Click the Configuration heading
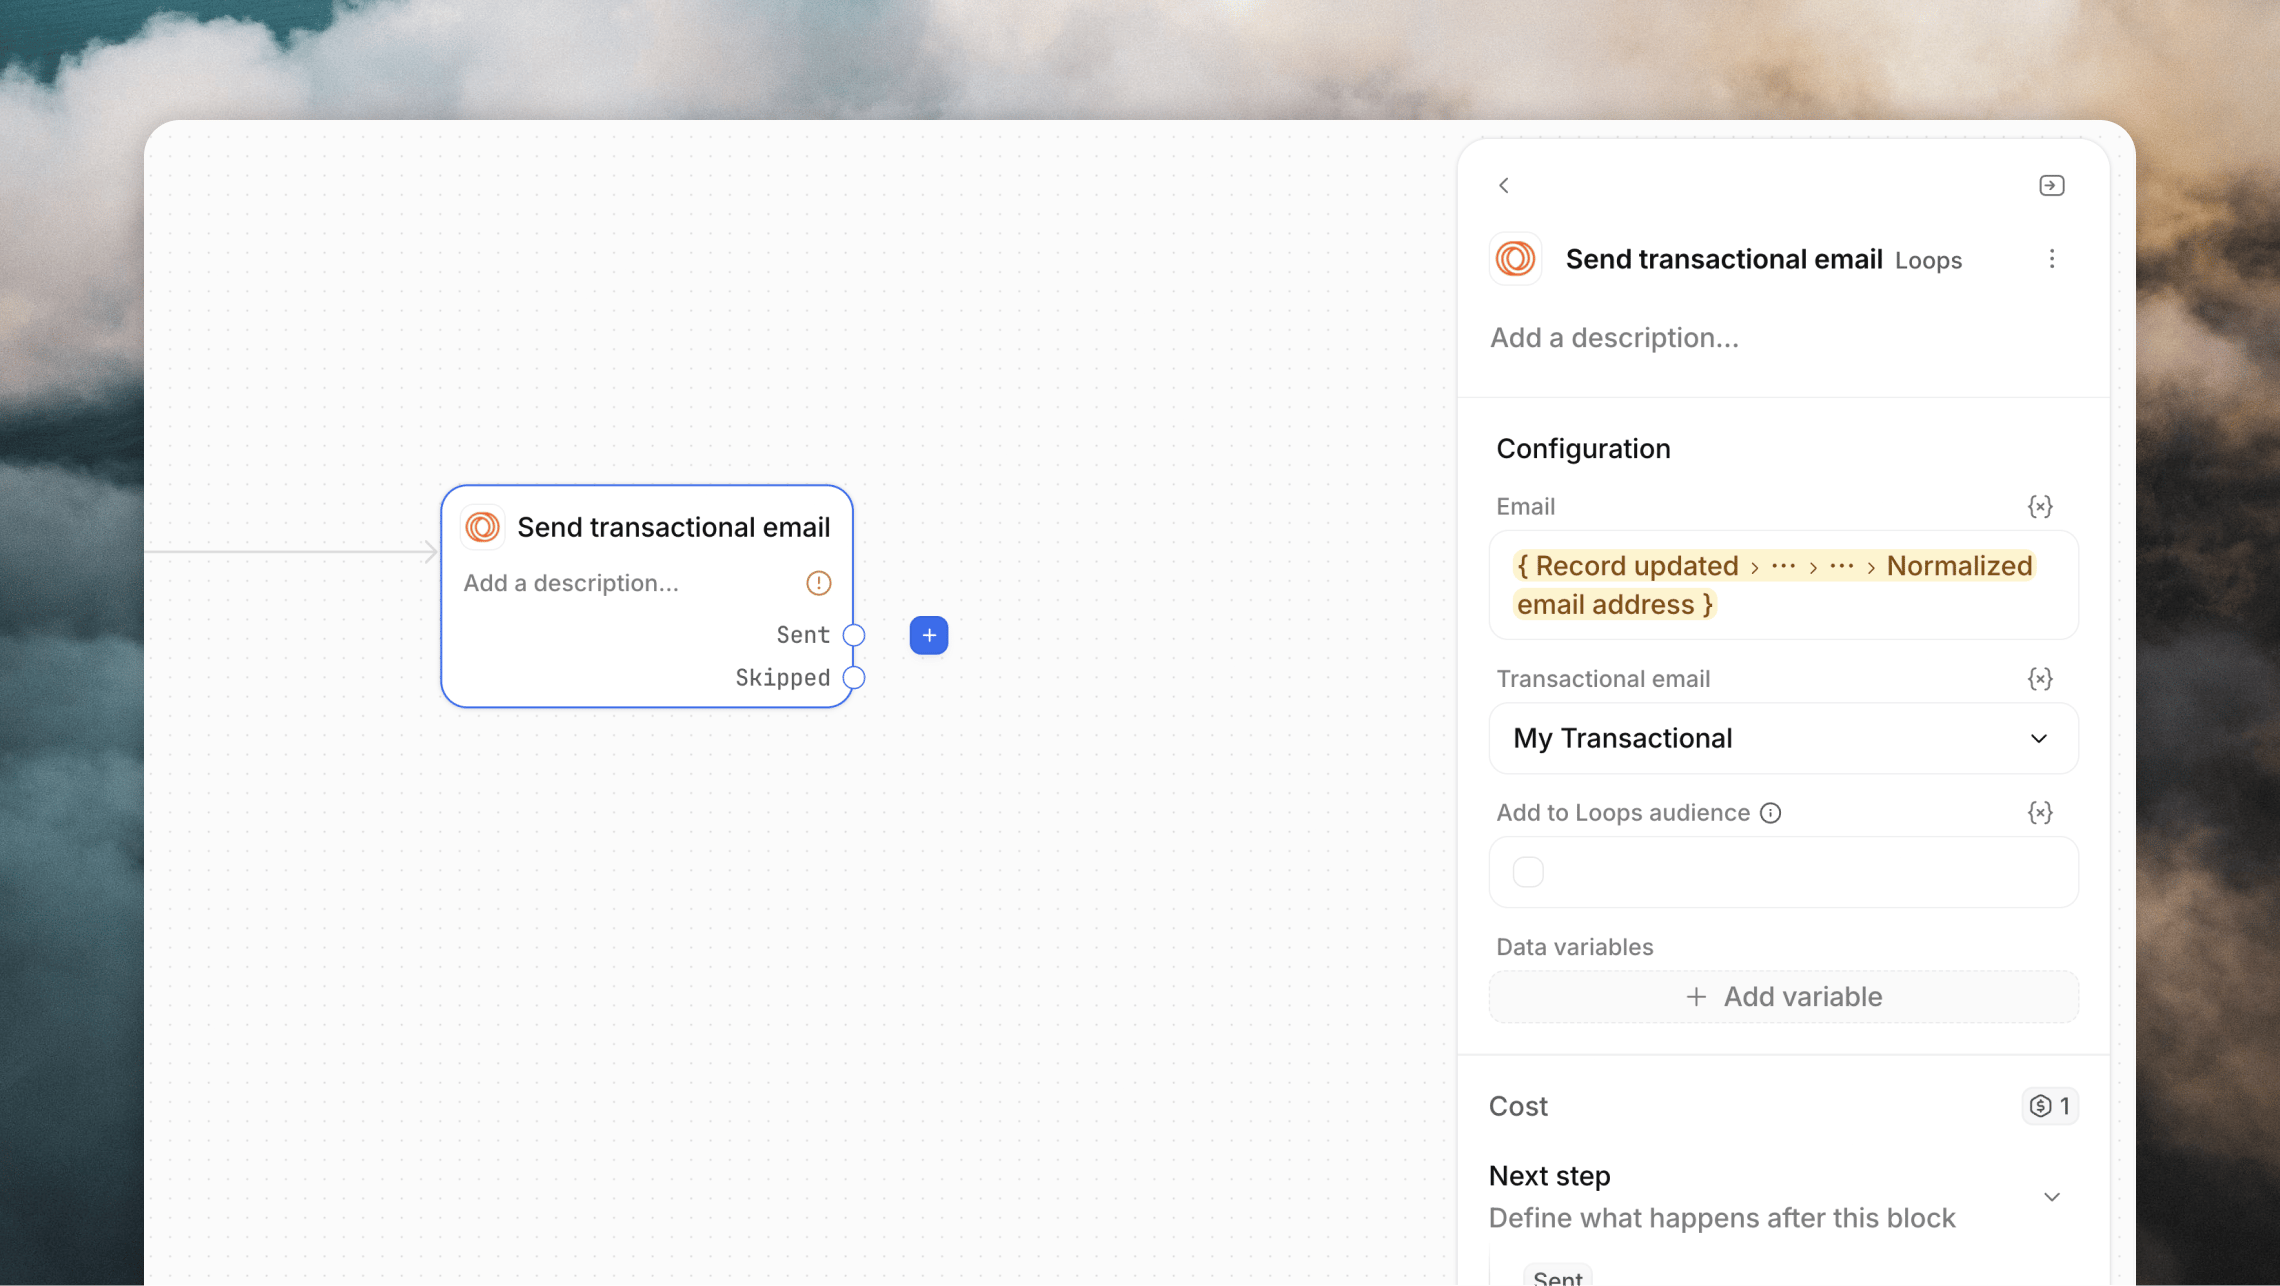The height and width of the screenshot is (1286, 2280). 1583,449
